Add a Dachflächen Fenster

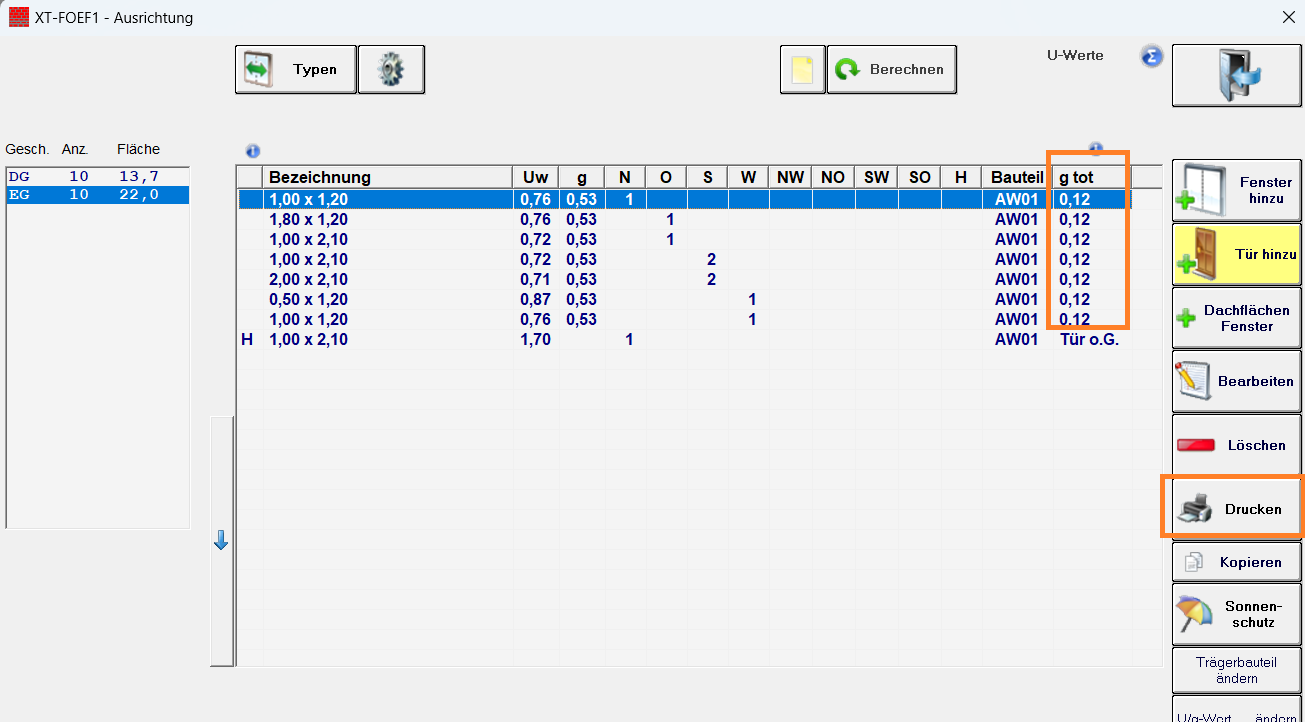pyautogui.click(x=1236, y=318)
